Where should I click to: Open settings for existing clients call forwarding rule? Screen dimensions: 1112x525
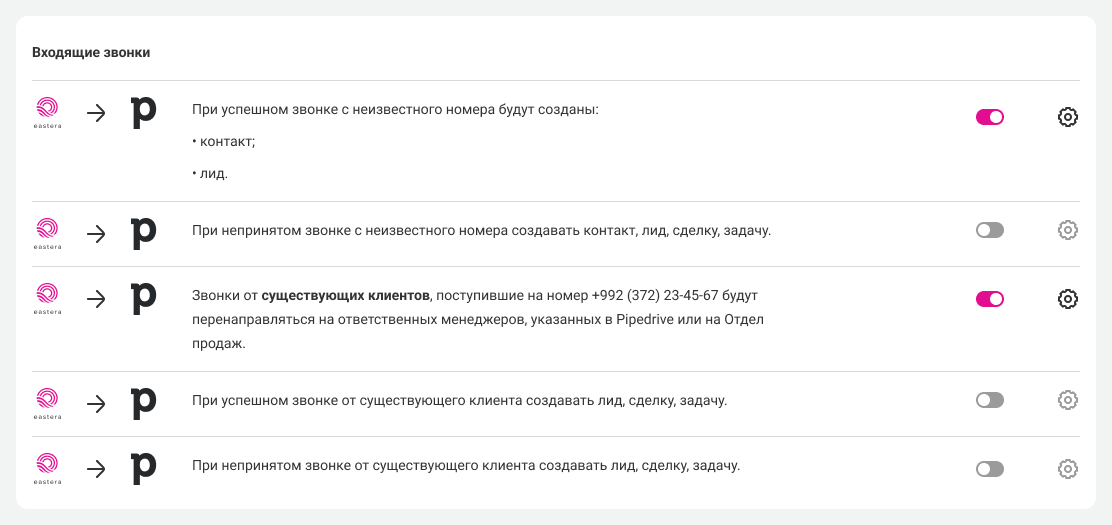point(1067,298)
